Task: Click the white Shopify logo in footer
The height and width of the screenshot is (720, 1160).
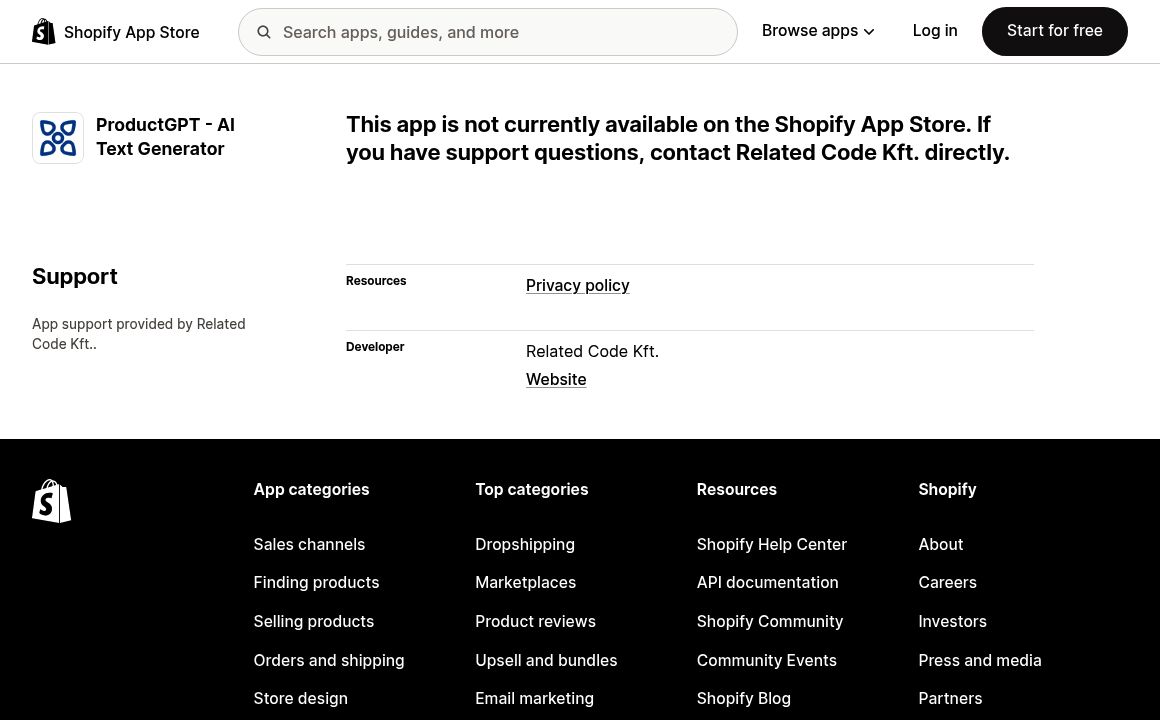Action: (52, 501)
